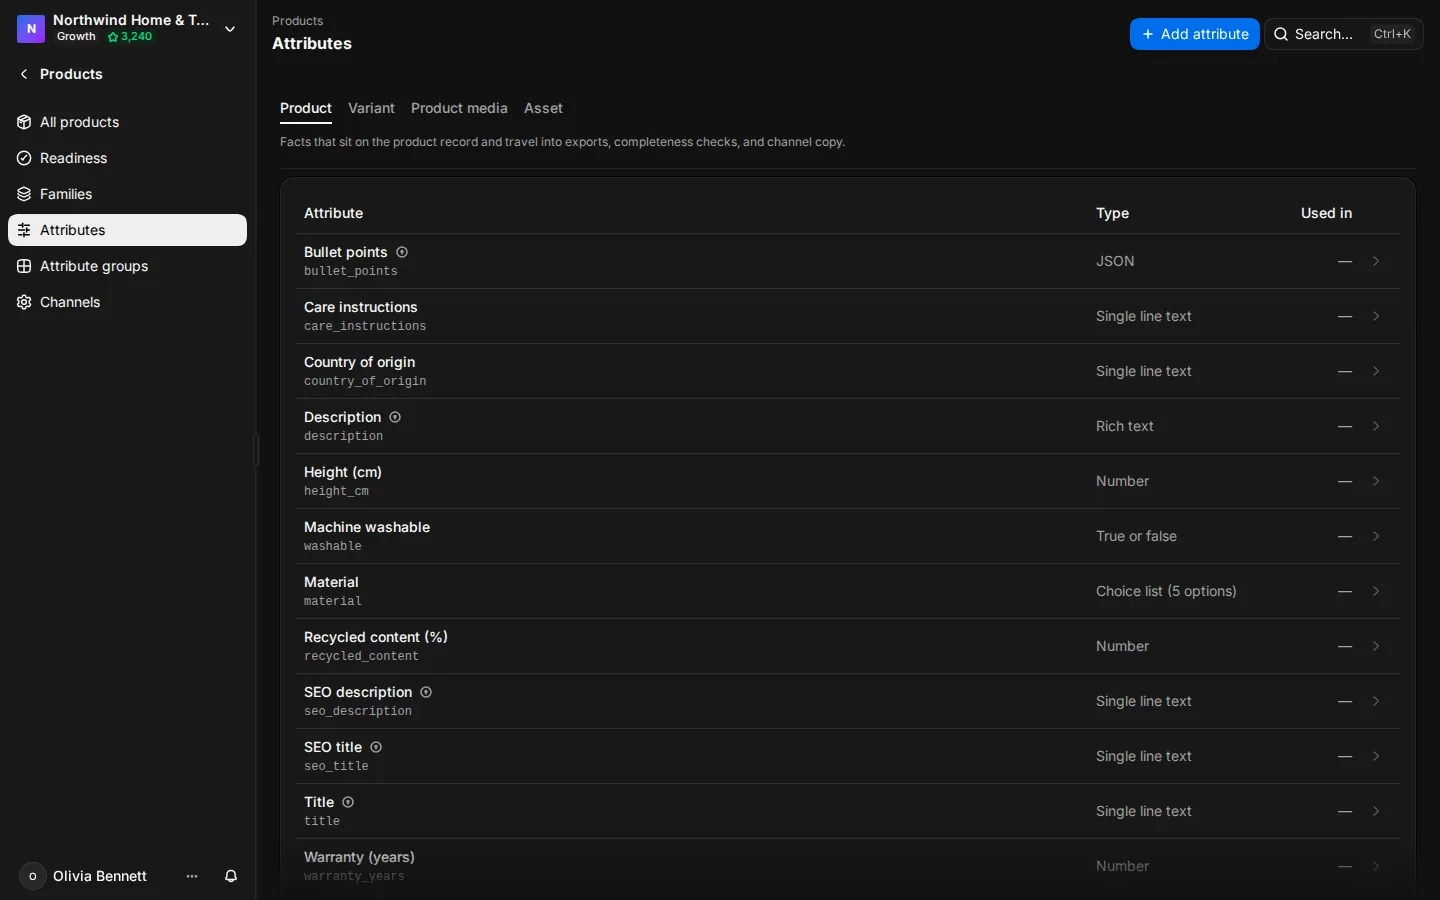Open the Material row chevron
This screenshot has width=1440, height=900.
point(1376,591)
